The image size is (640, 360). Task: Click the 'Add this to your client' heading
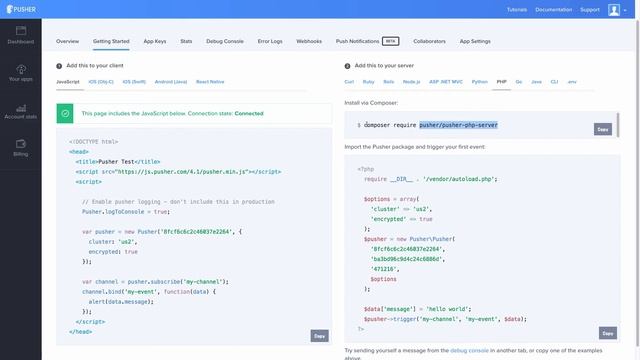[95, 65]
